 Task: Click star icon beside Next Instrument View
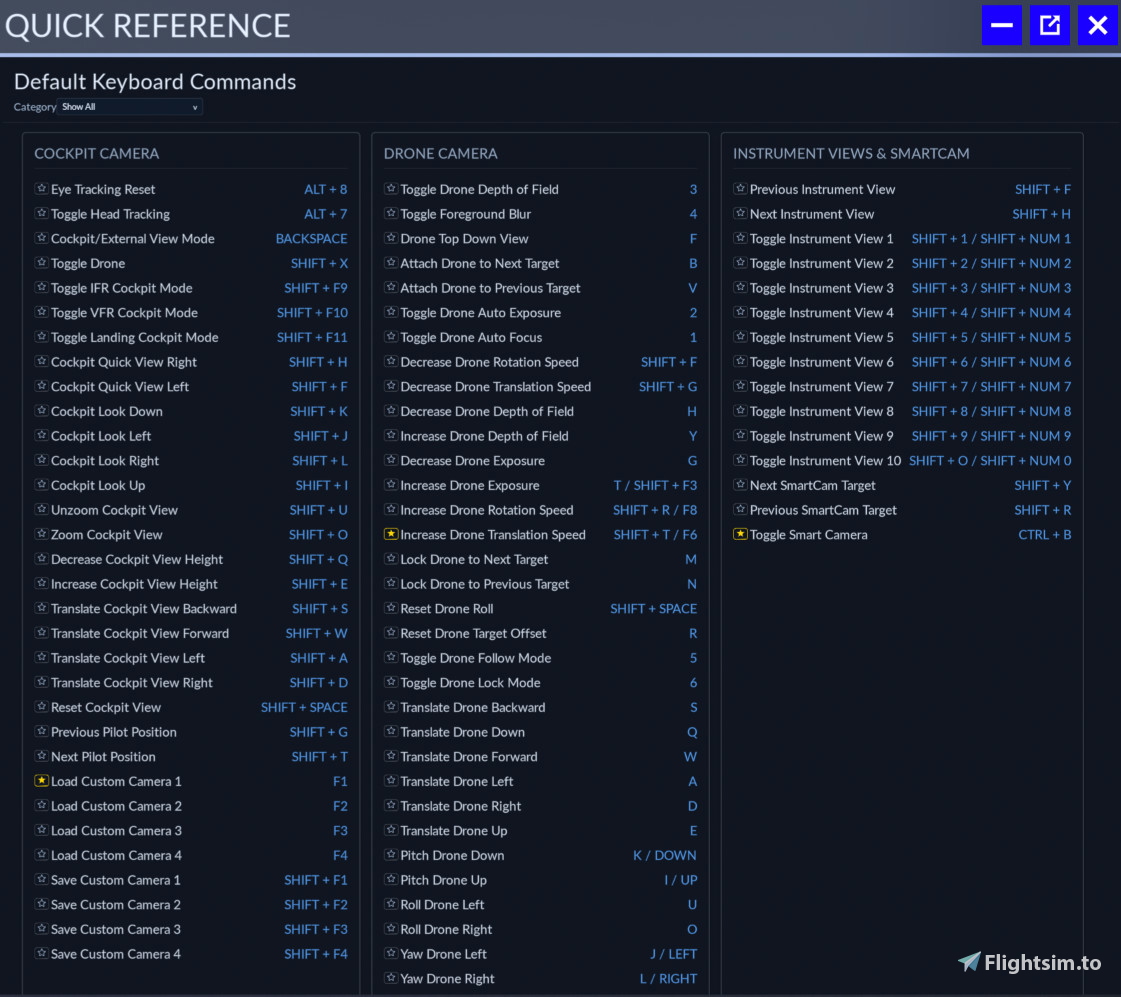click(741, 213)
